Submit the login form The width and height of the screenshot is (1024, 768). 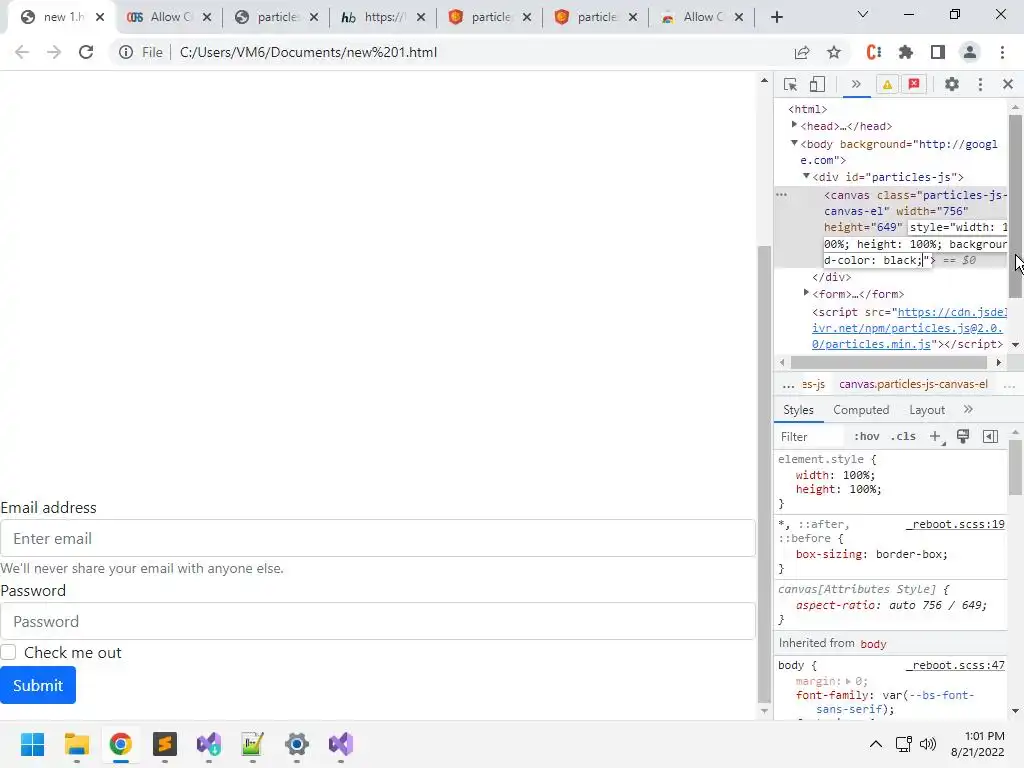38,685
